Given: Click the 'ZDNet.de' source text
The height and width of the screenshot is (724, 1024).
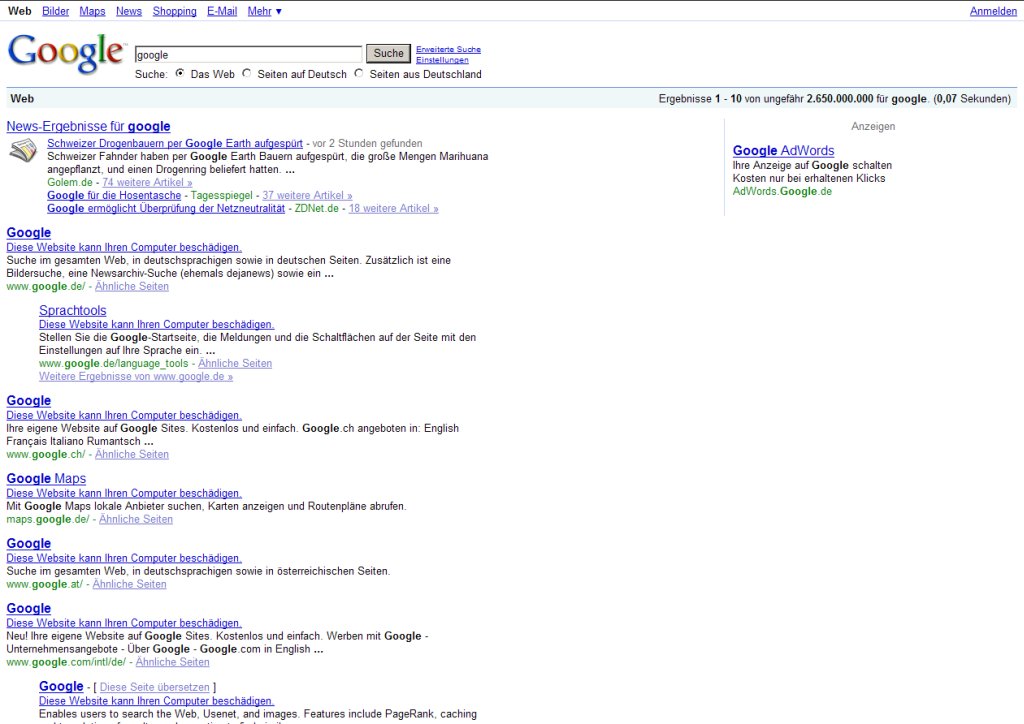Looking at the screenshot, I should (x=317, y=209).
